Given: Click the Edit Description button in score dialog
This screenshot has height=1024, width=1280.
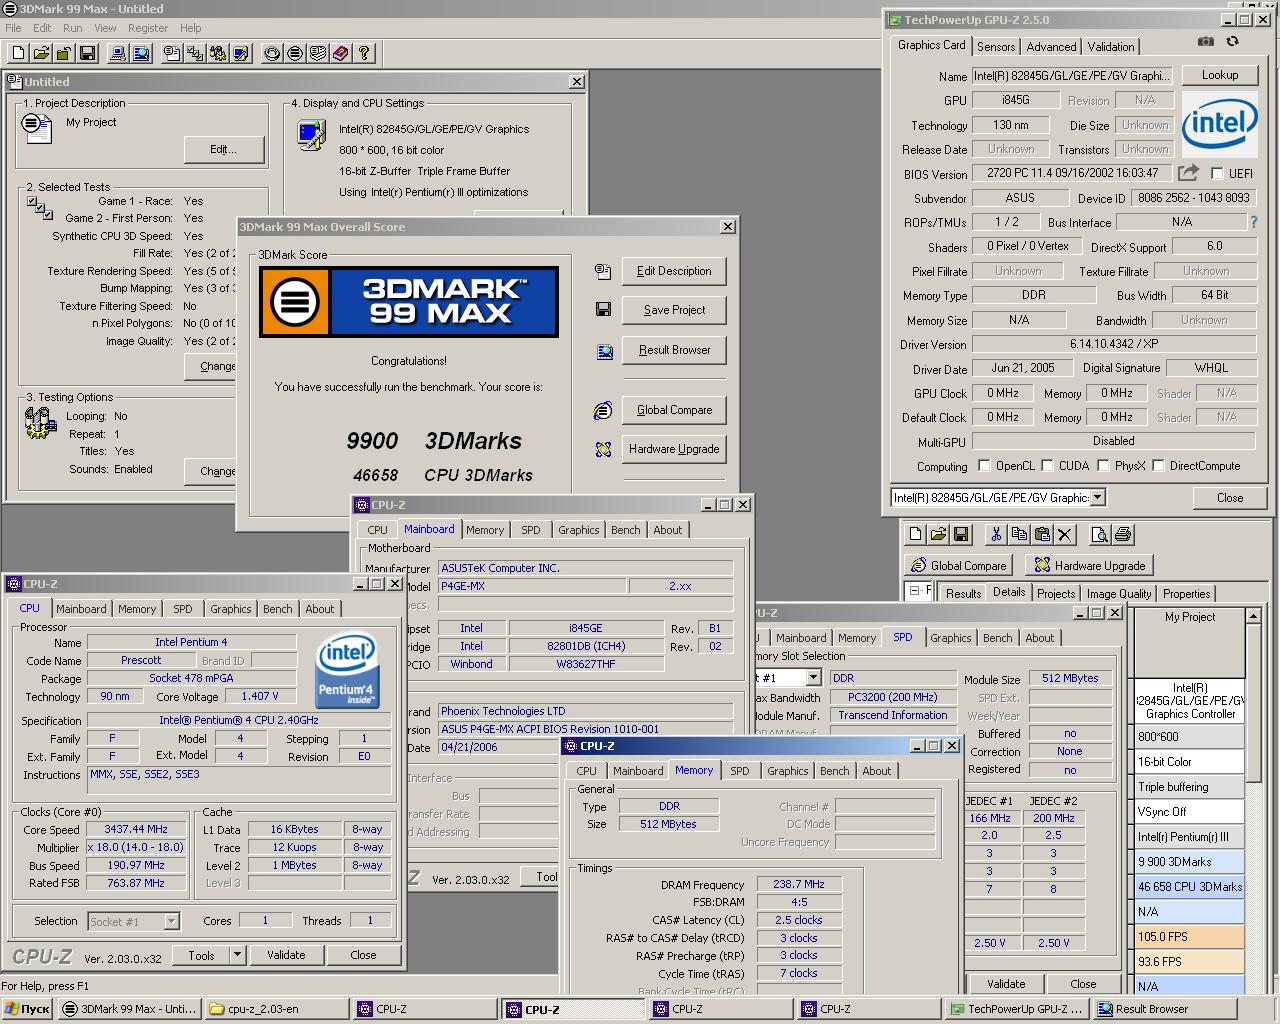Looking at the screenshot, I should coord(674,271).
